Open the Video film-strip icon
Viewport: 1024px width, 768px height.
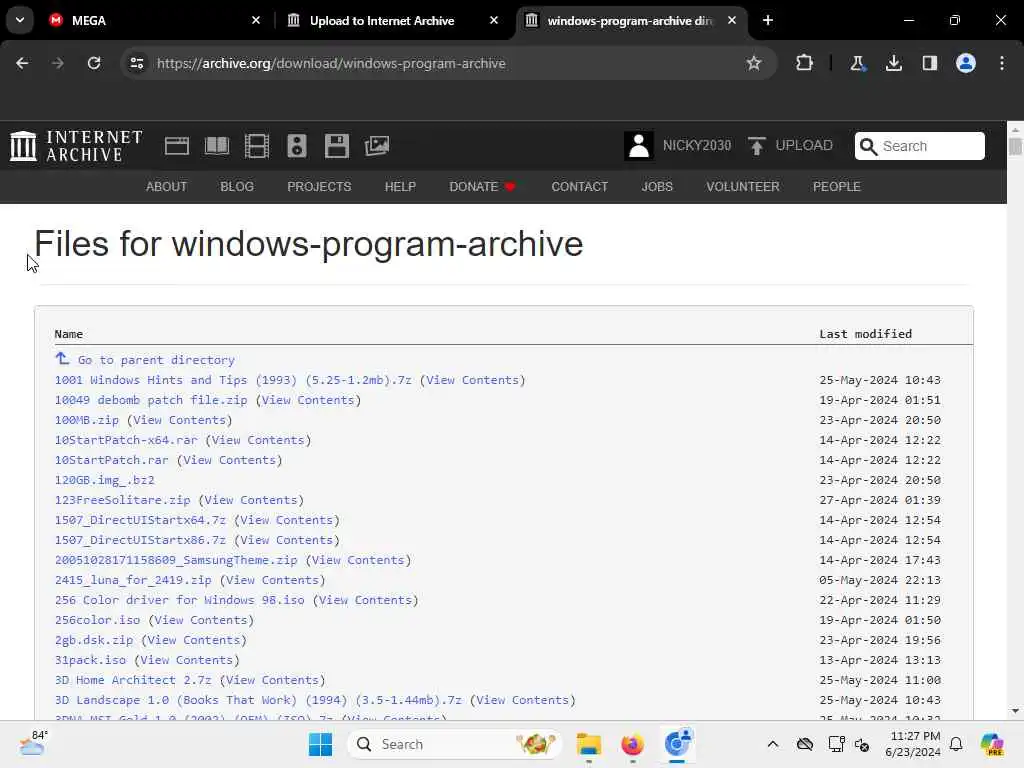coord(257,146)
